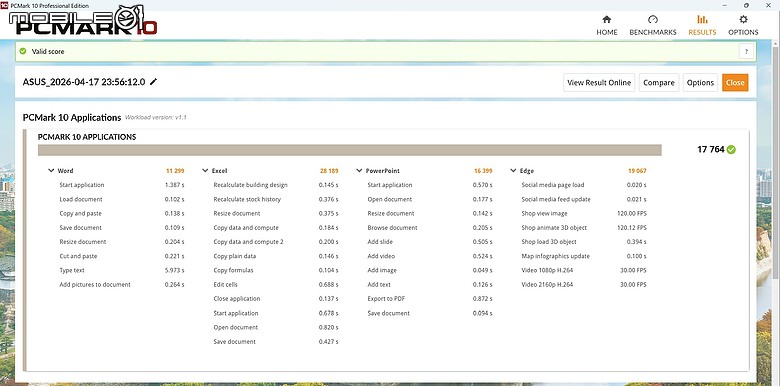Screen dimensions: 780x386
Task: Select 'Copy data and compute 2' row
Action: point(276,242)
